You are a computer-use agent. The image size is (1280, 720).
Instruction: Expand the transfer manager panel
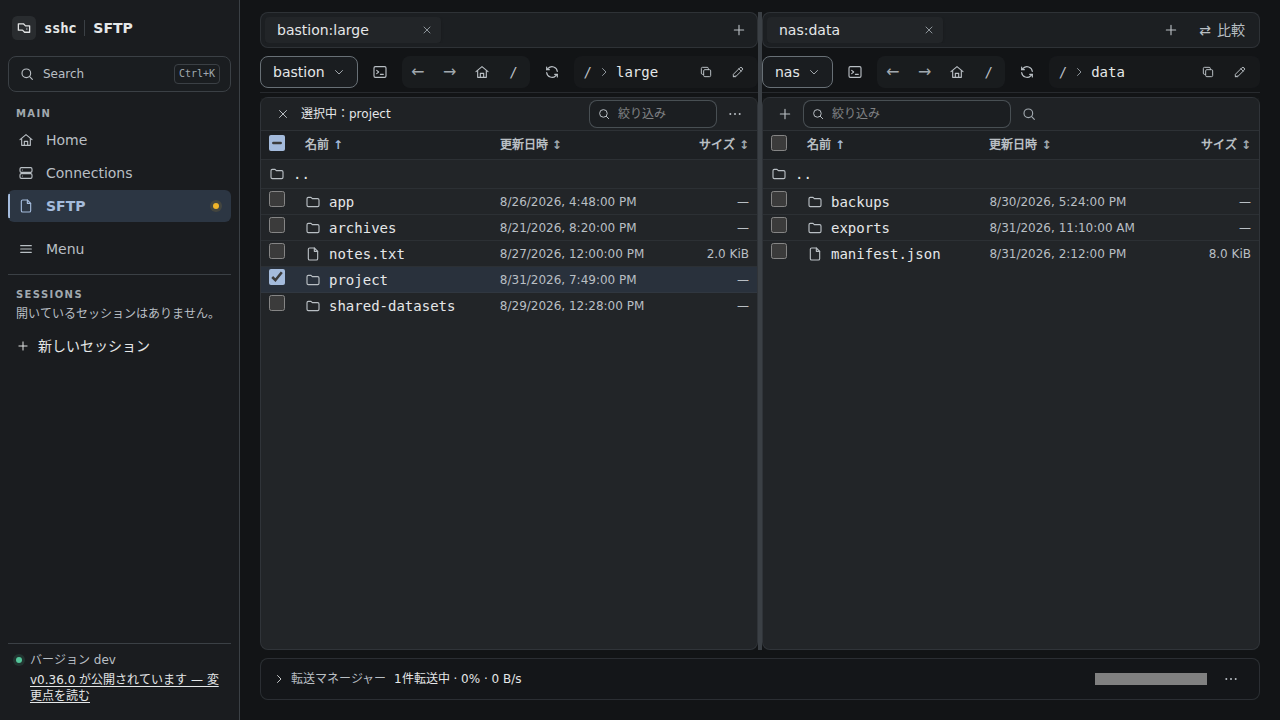tap(279, 679)
